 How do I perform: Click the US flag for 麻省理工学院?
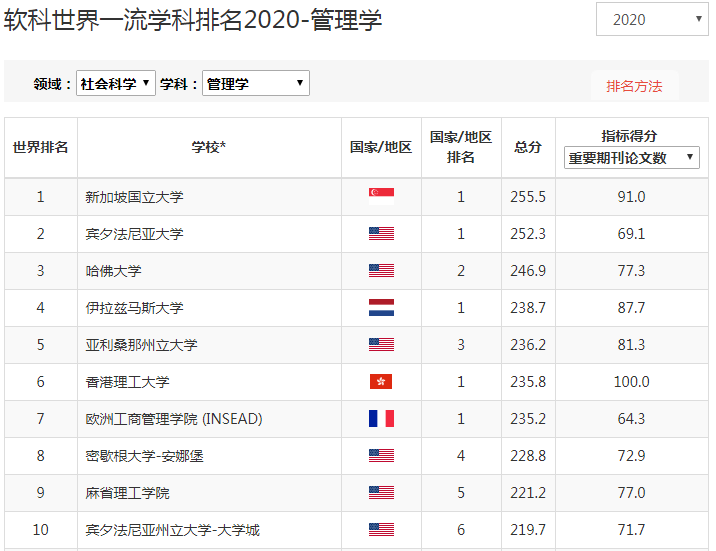[x=381, y=493]
